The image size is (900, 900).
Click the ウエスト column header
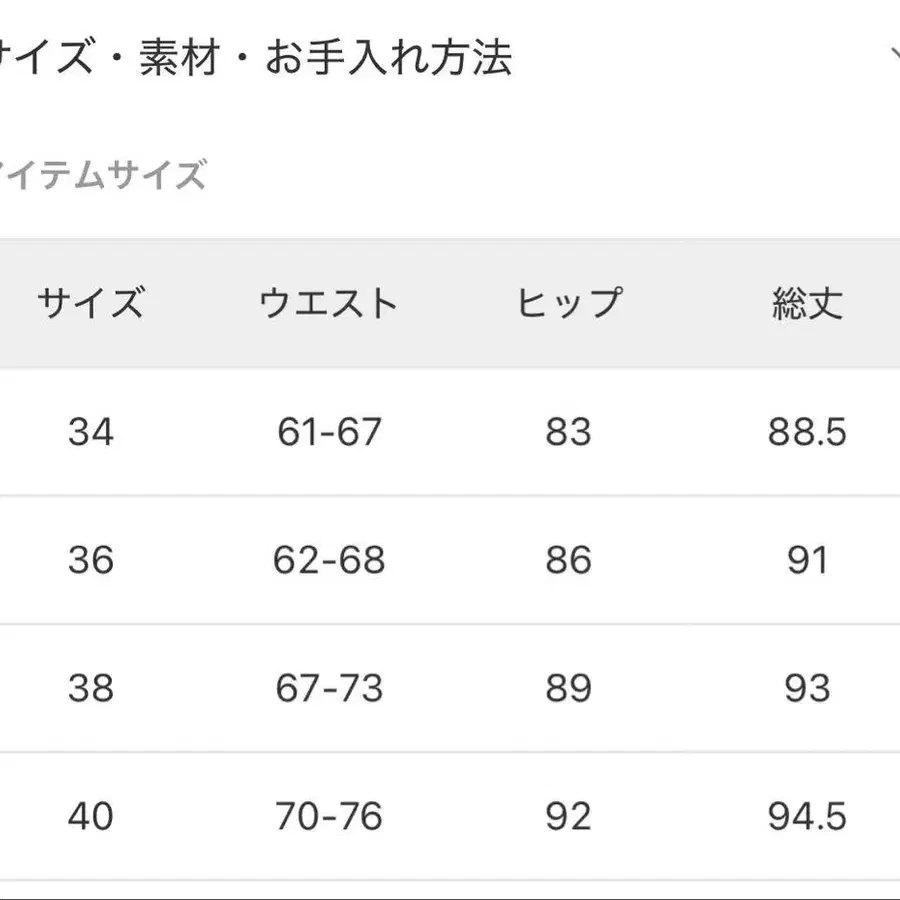click(x=329, y=303)
